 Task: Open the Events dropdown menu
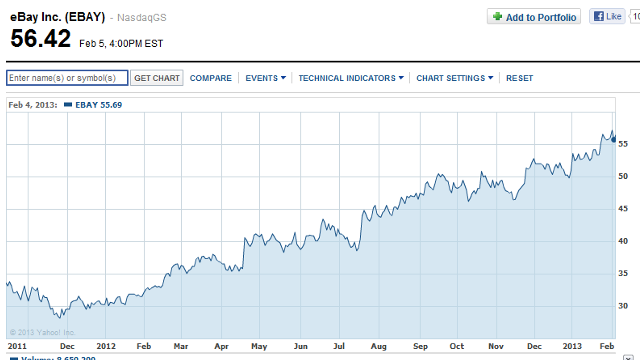click(265, 78)
